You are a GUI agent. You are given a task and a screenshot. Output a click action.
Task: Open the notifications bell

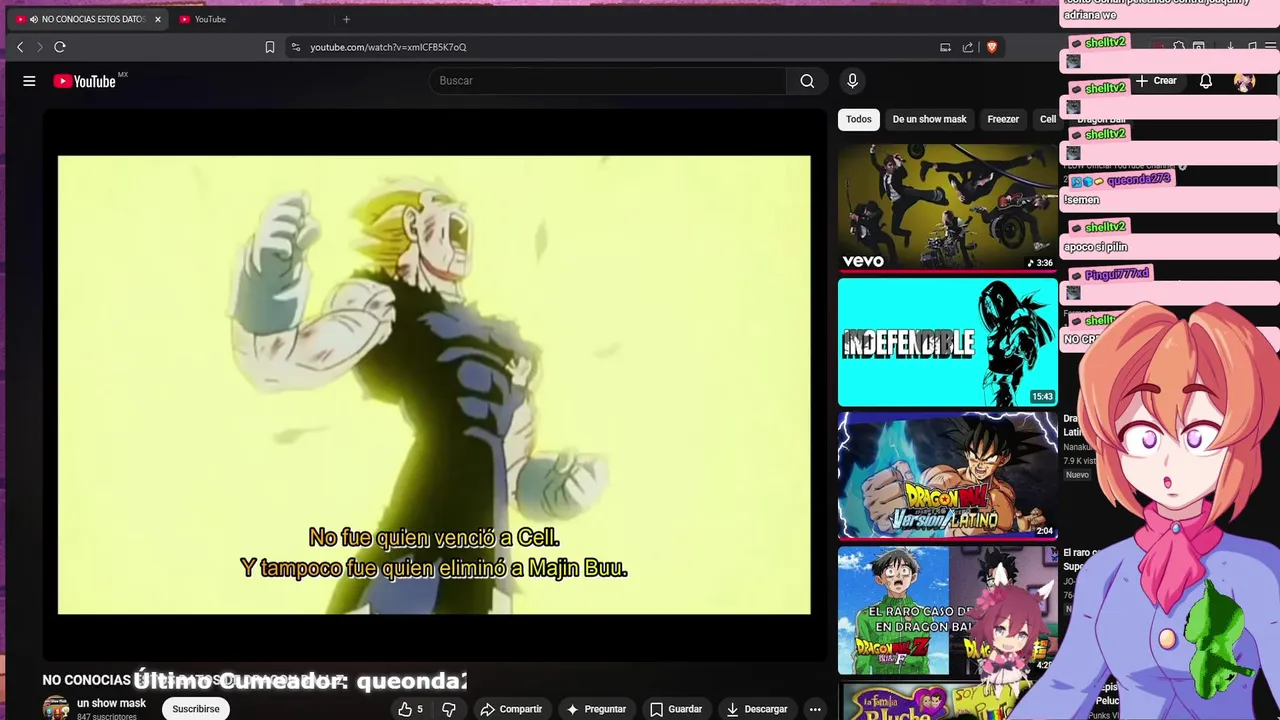tap(1206, 81)
